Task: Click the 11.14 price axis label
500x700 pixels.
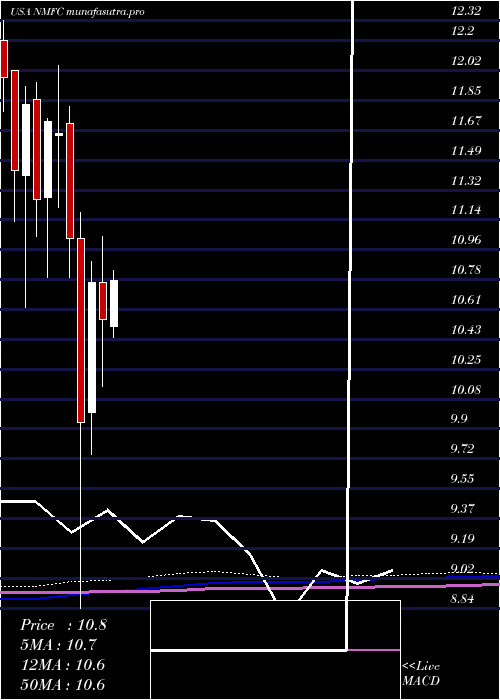Action: pos(466,210)
